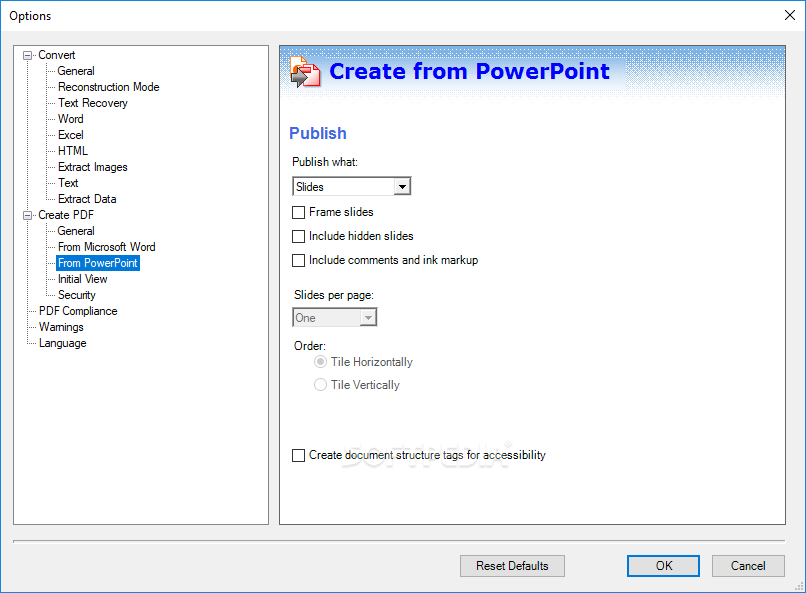Image resolution: width=806 pixels, height=593 pixels.
Task: Confirm with the OK button
Action: click(x=663, y=566)
